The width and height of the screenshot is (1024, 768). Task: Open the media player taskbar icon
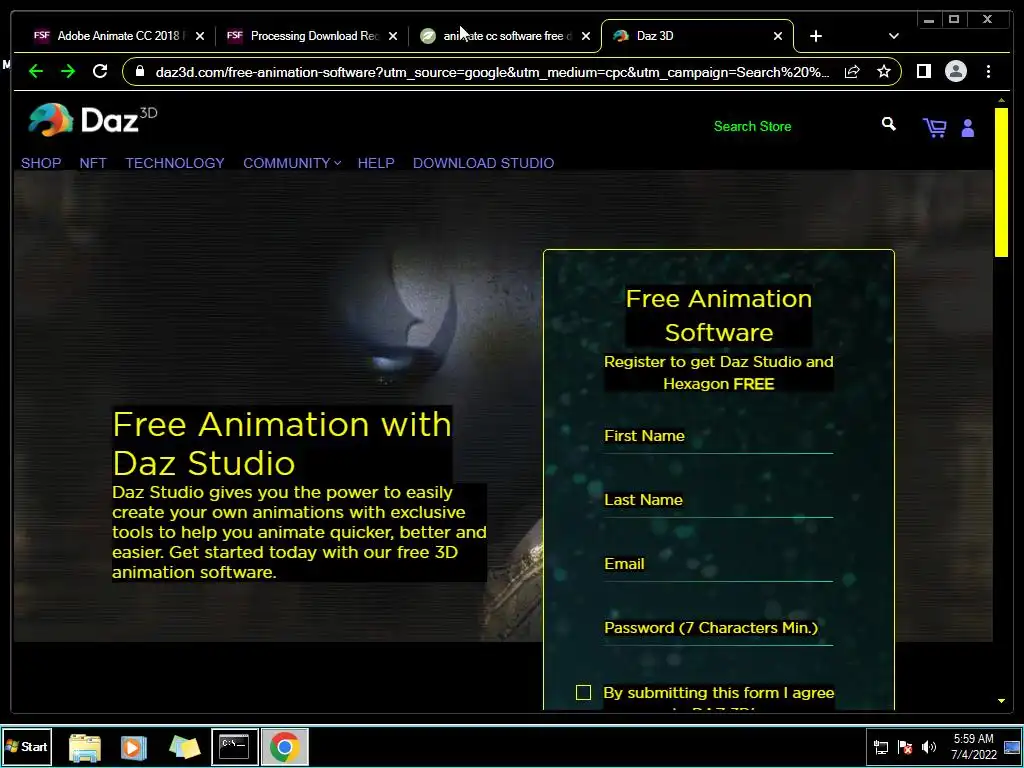coord(133,747)
